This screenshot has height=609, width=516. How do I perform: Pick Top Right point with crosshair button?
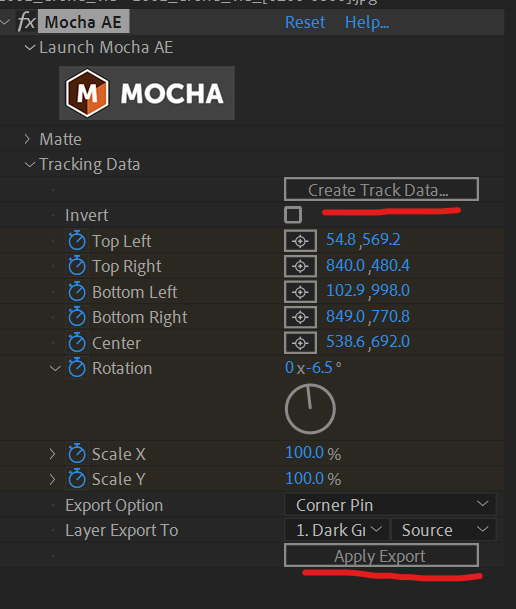[x=300, y=266]
